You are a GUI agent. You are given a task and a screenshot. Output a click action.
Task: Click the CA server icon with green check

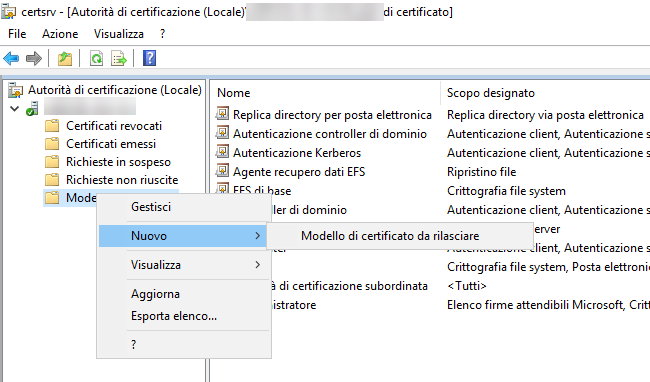point(32,108)
